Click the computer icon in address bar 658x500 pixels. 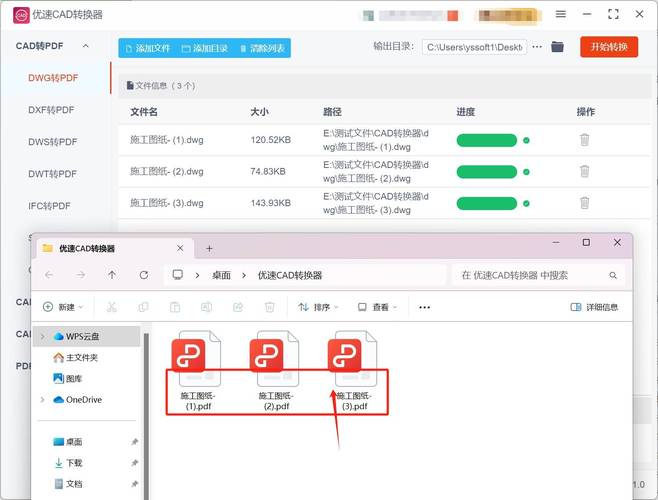coord(178,275)
